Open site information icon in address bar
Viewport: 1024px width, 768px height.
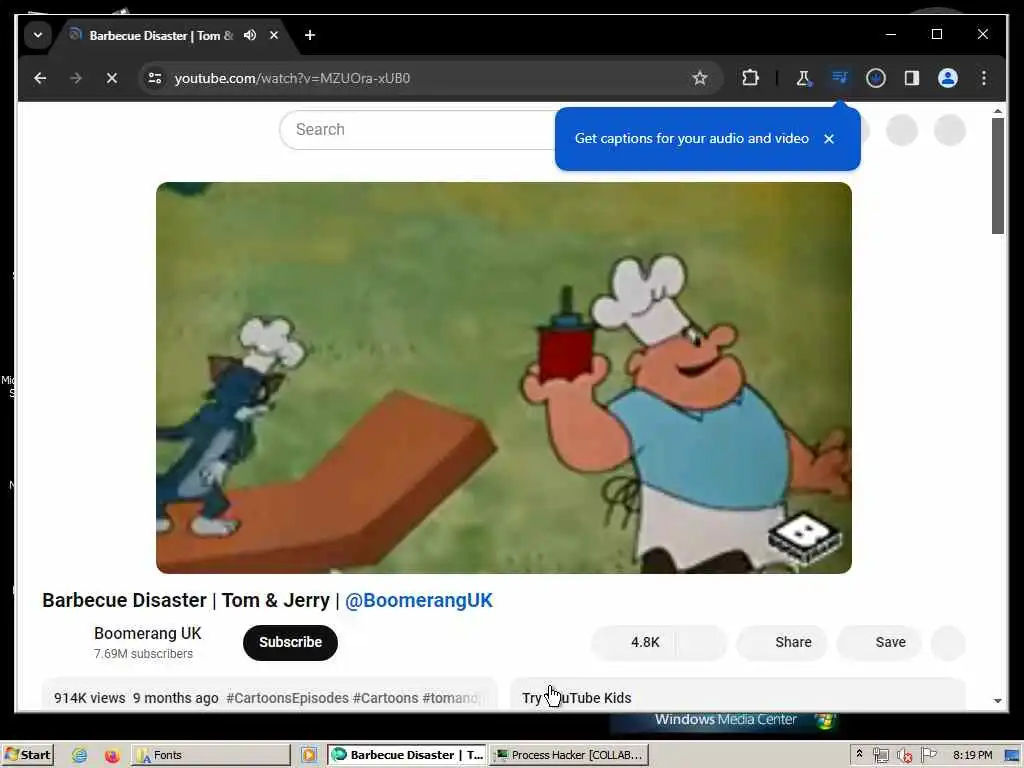[x=155, y=78]
